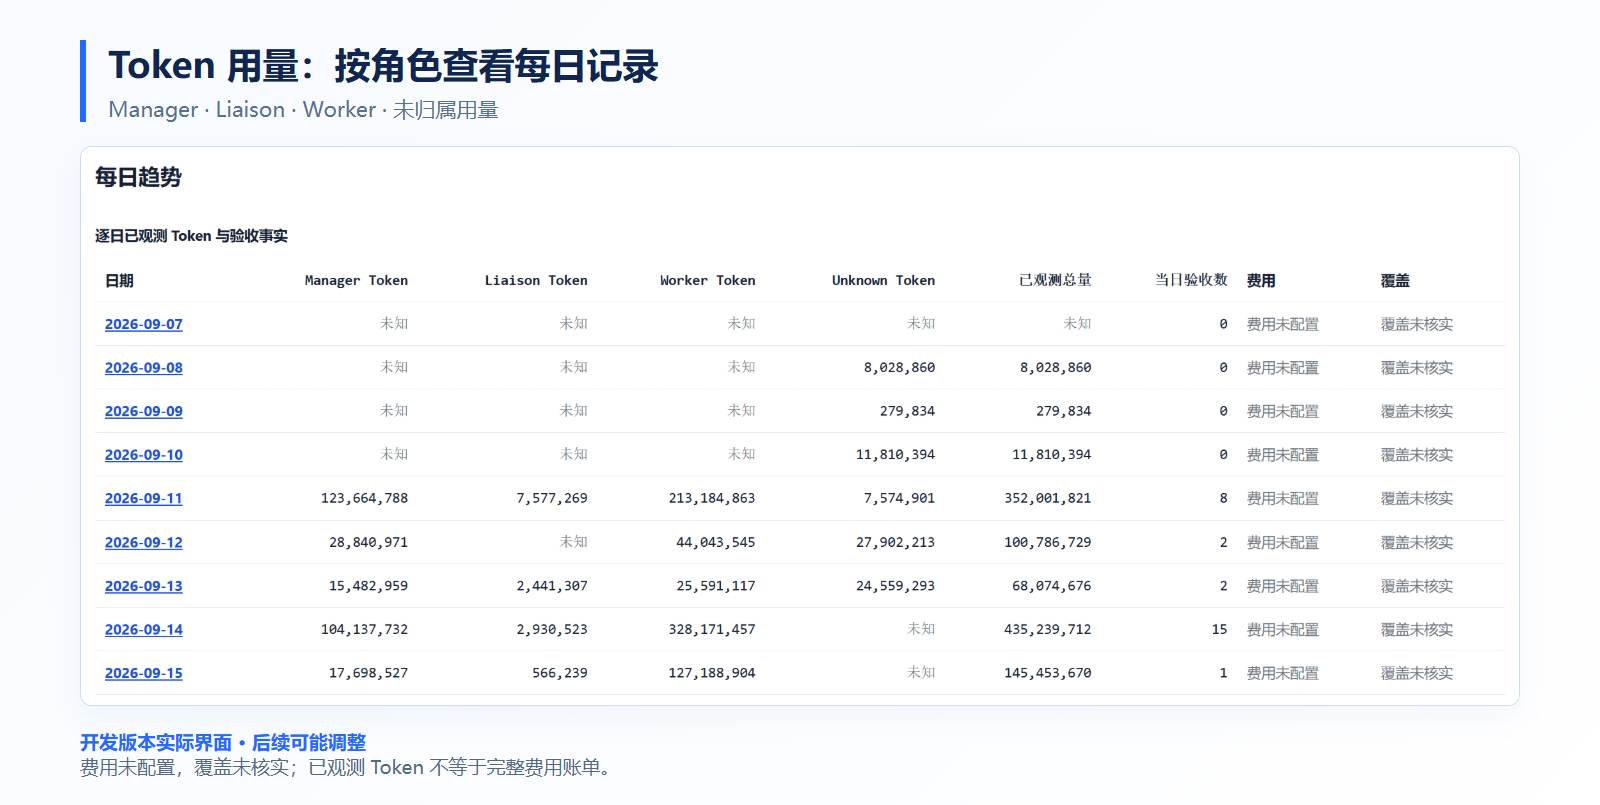Select Unknown Token value 24,559,293
This screenshot has height=805, width=1600.
tap(896, 586)
